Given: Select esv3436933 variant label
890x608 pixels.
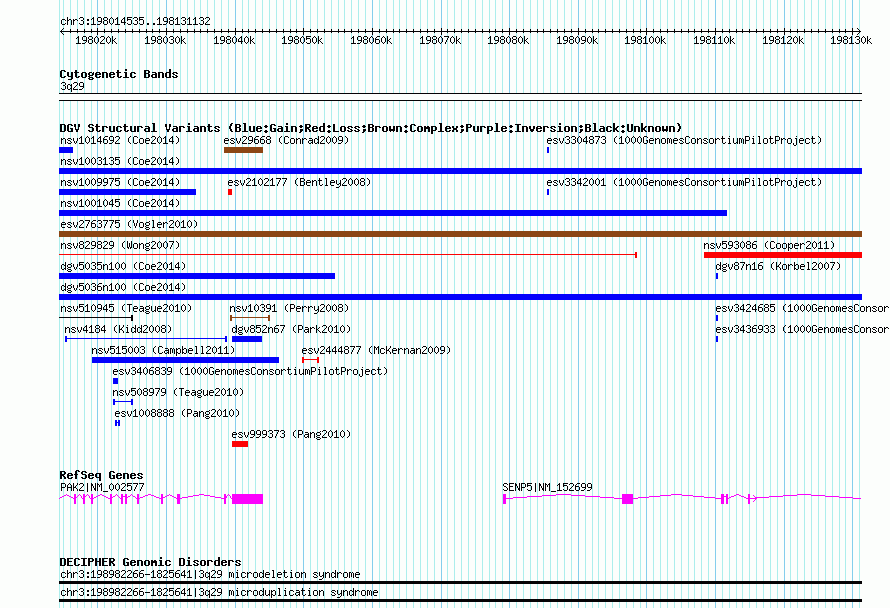Looking at the screenshot, I should (x=802, y=329).
